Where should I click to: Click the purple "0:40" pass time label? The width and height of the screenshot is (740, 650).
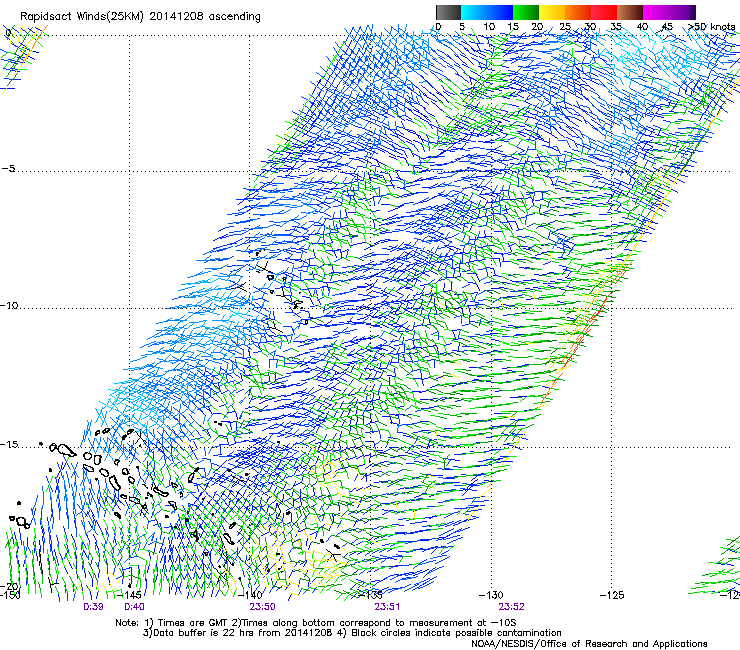click(x=134, y=607)
